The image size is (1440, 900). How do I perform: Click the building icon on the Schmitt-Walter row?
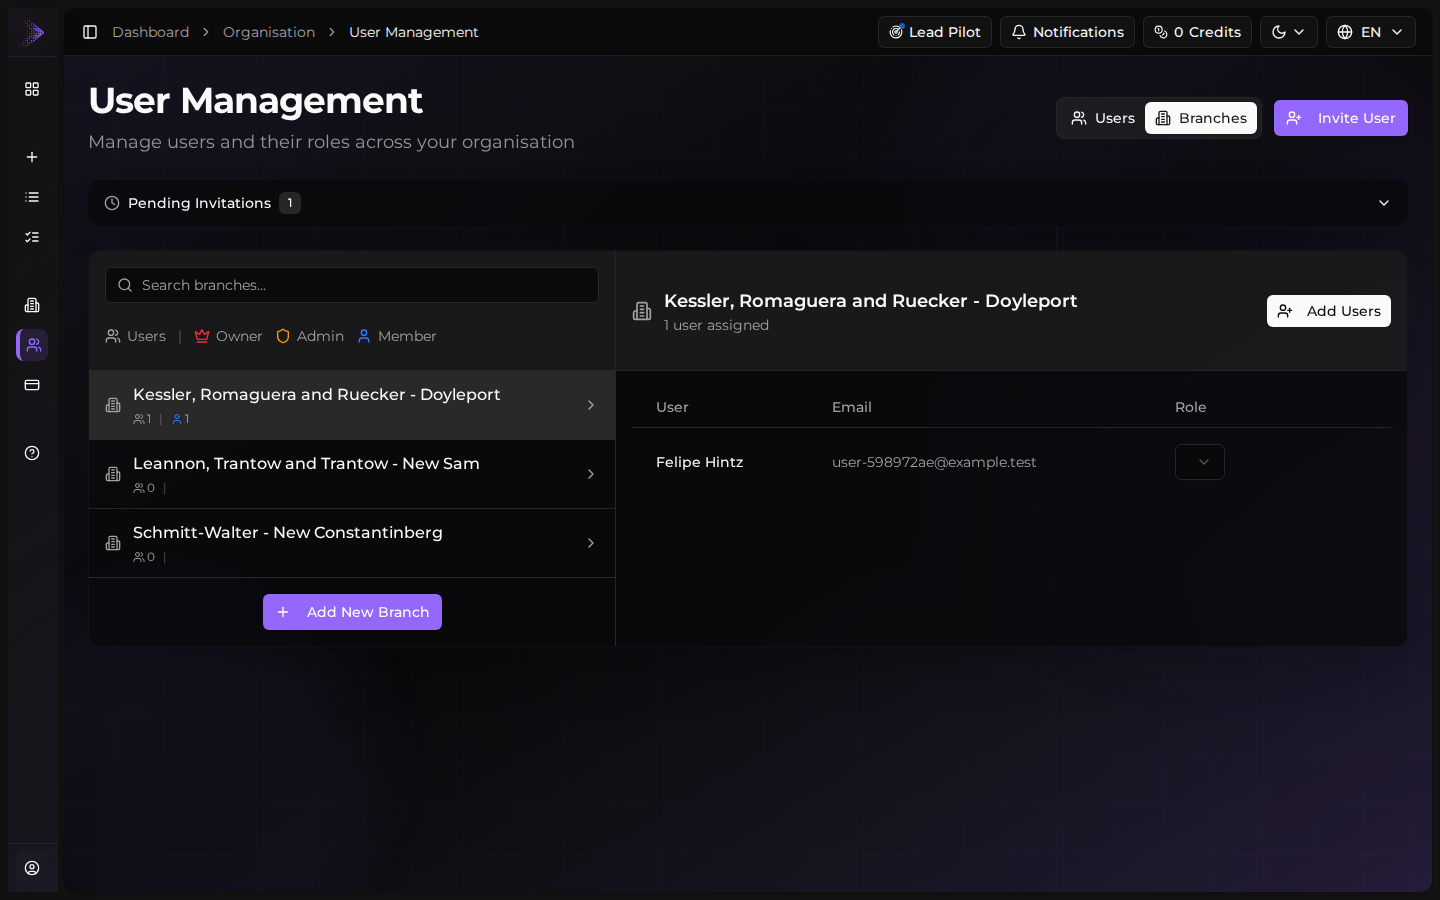tap(113, 543)
